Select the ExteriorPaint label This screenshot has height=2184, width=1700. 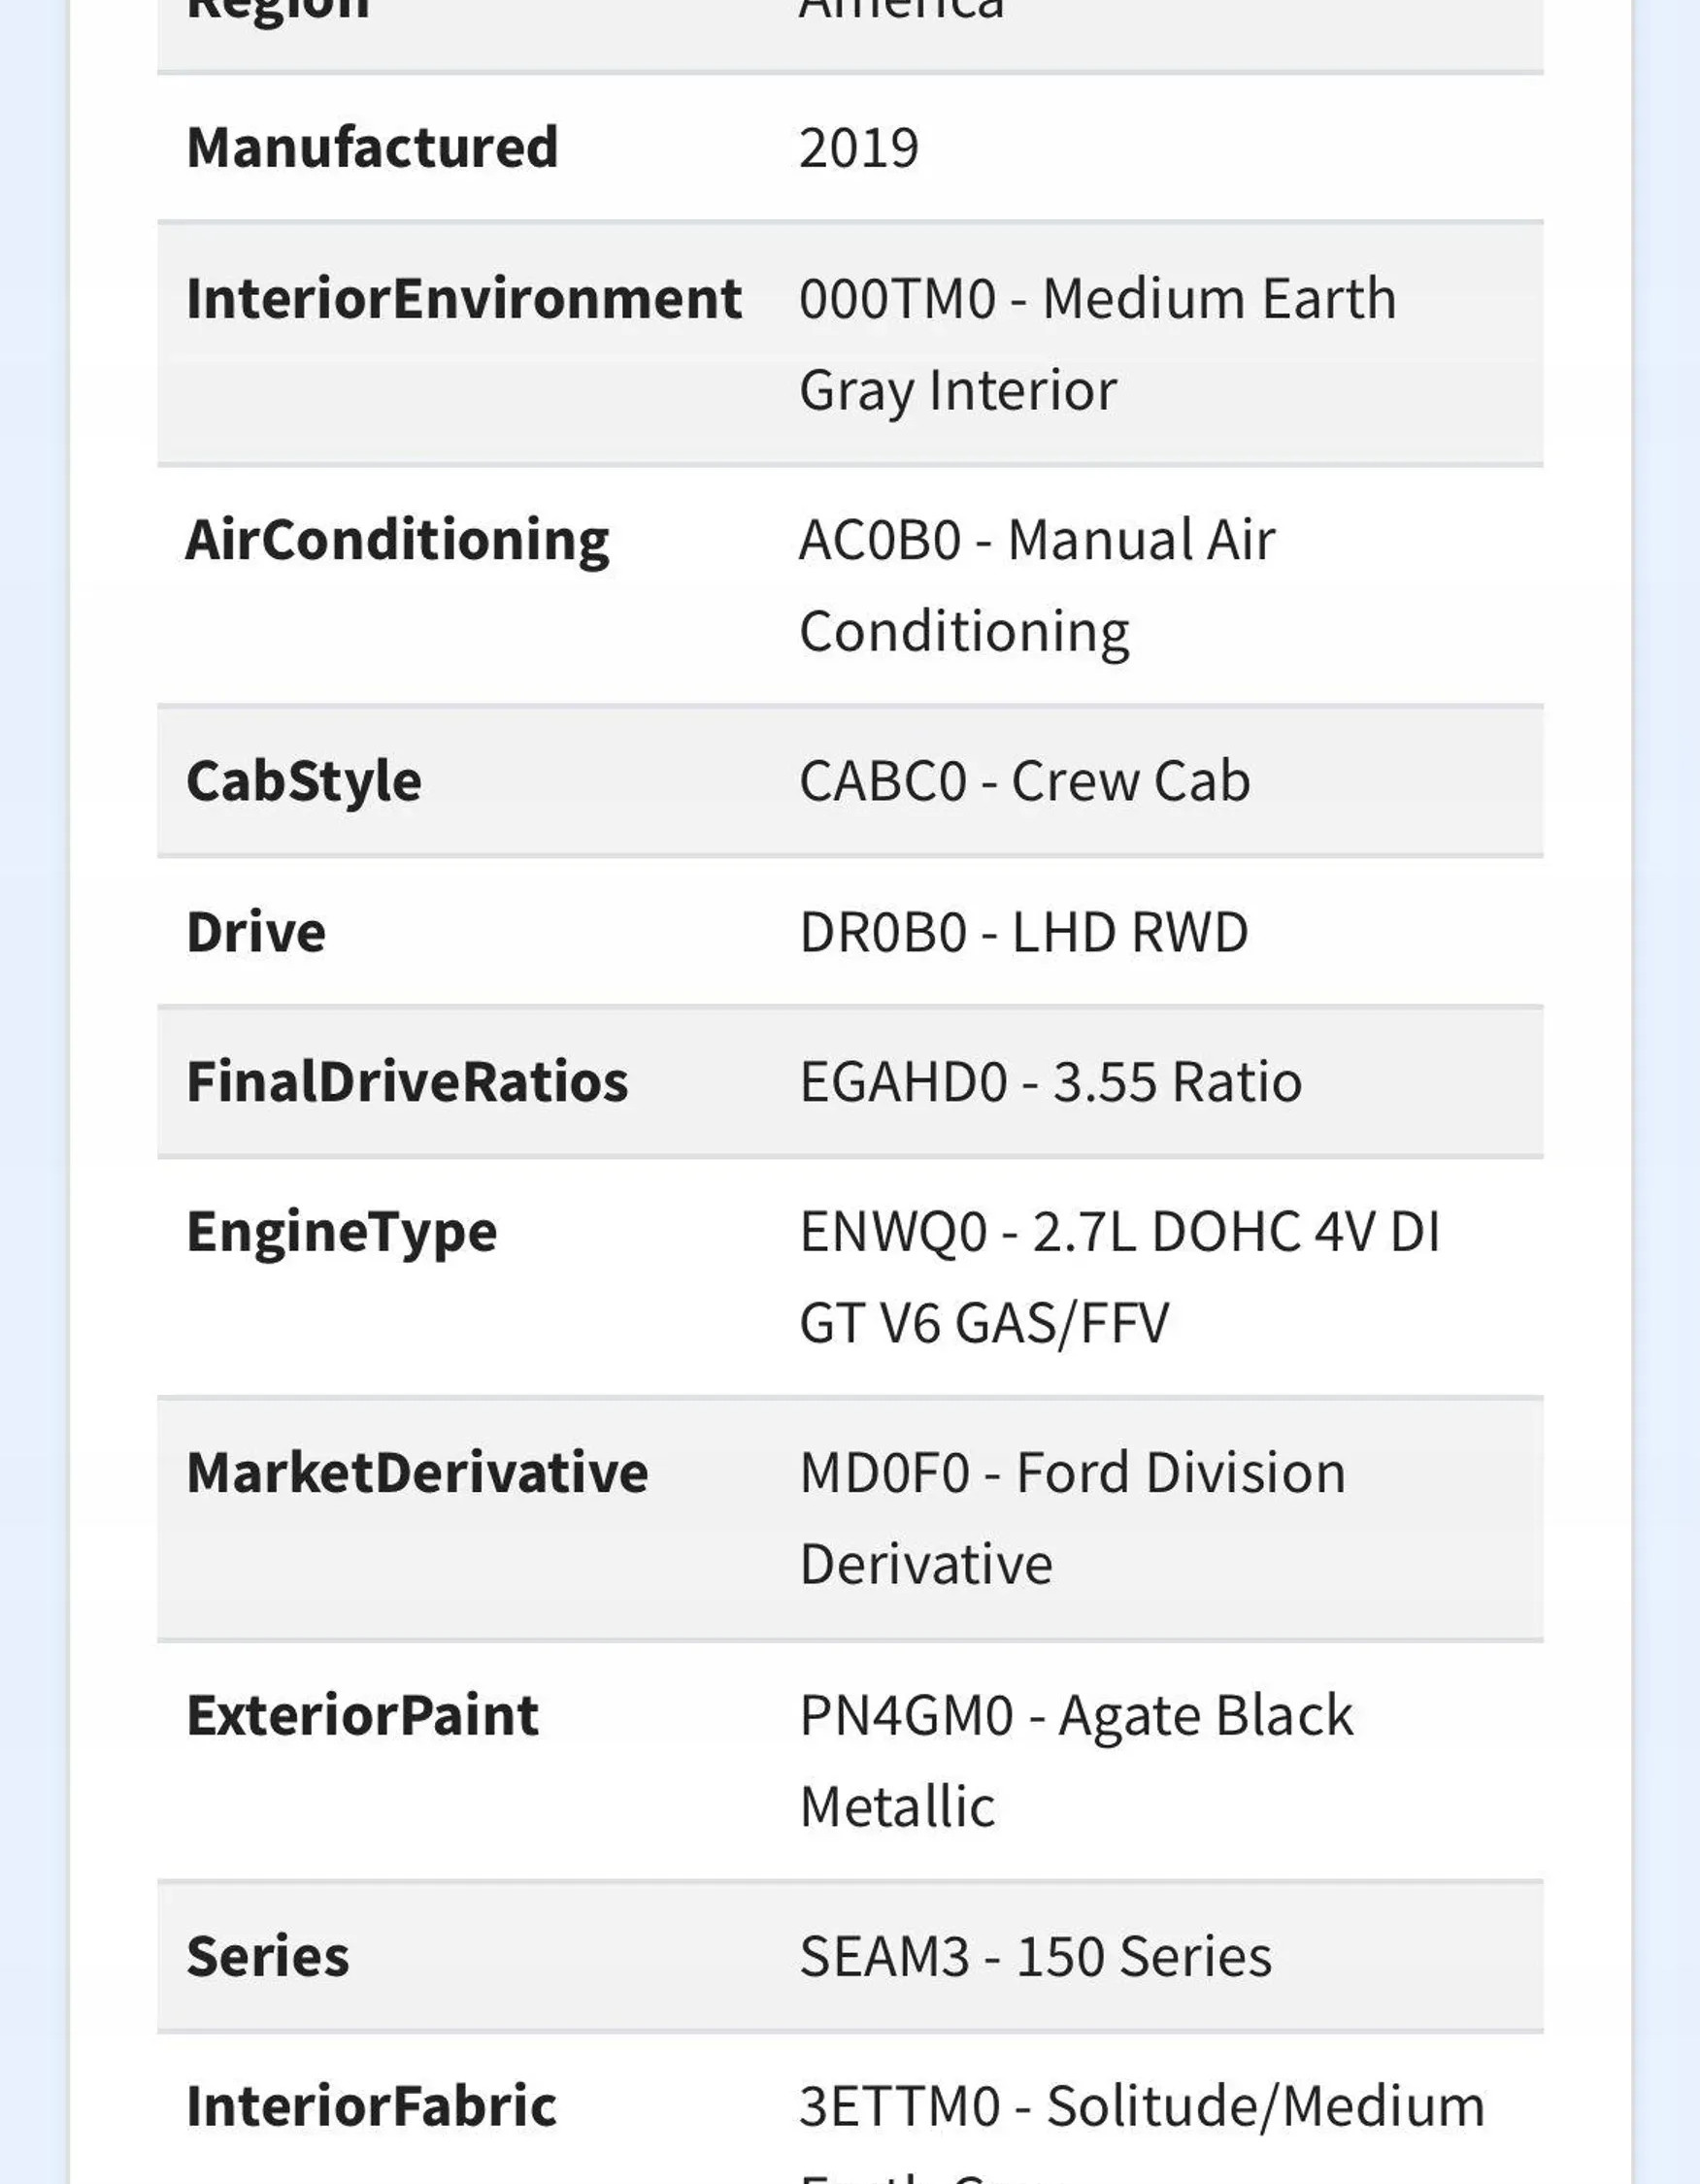tap(362, 1716)
